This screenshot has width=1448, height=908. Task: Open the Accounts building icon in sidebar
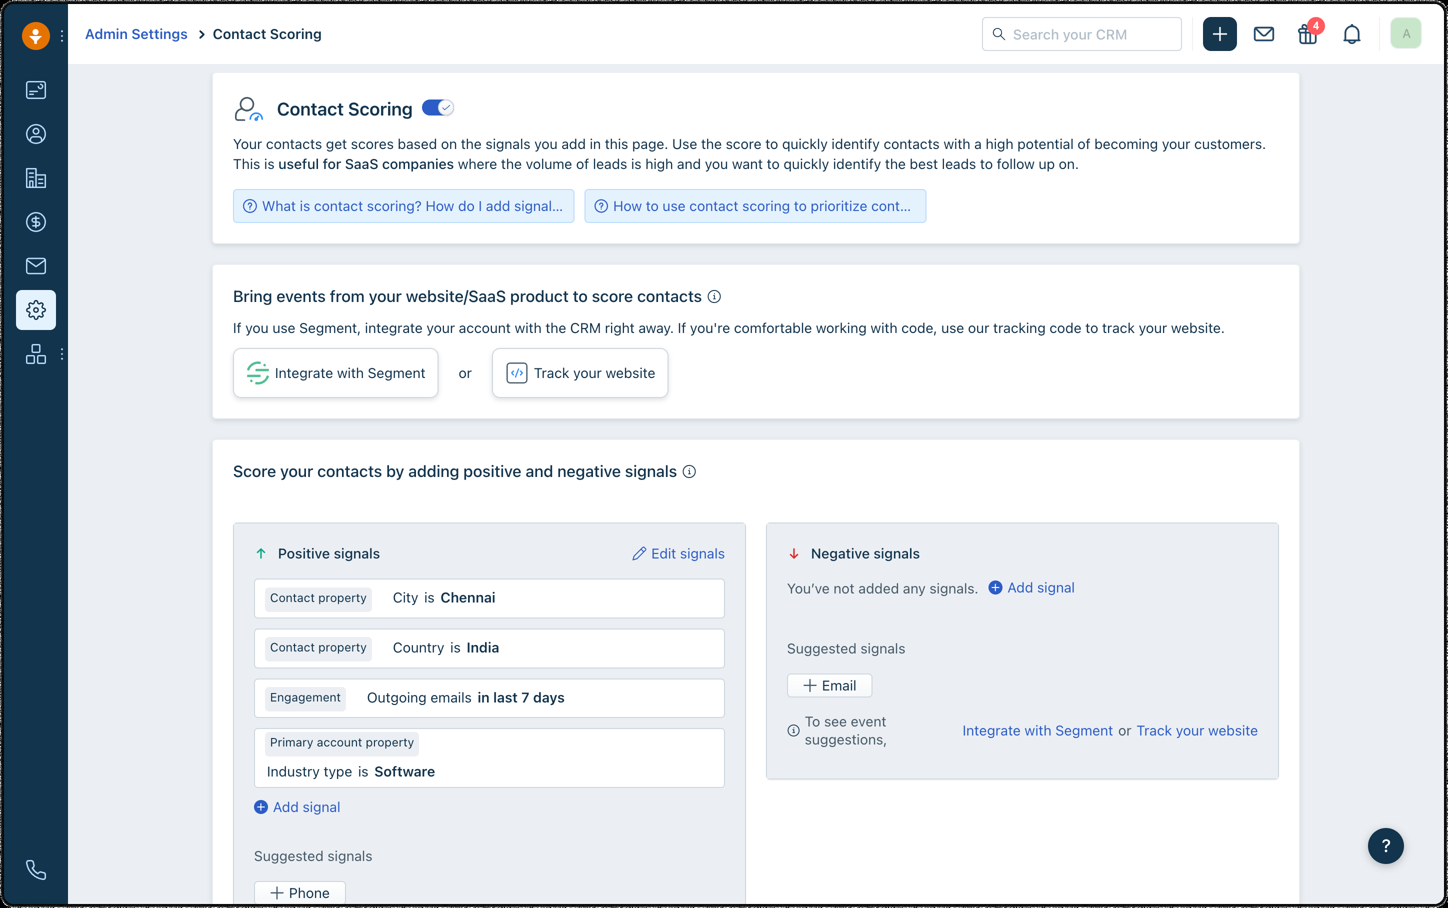coord(36,178)
